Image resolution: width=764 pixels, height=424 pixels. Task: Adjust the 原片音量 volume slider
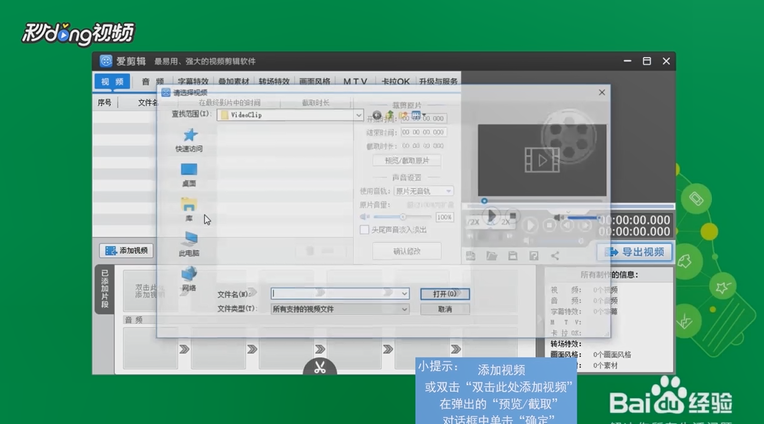pos(402,217)
